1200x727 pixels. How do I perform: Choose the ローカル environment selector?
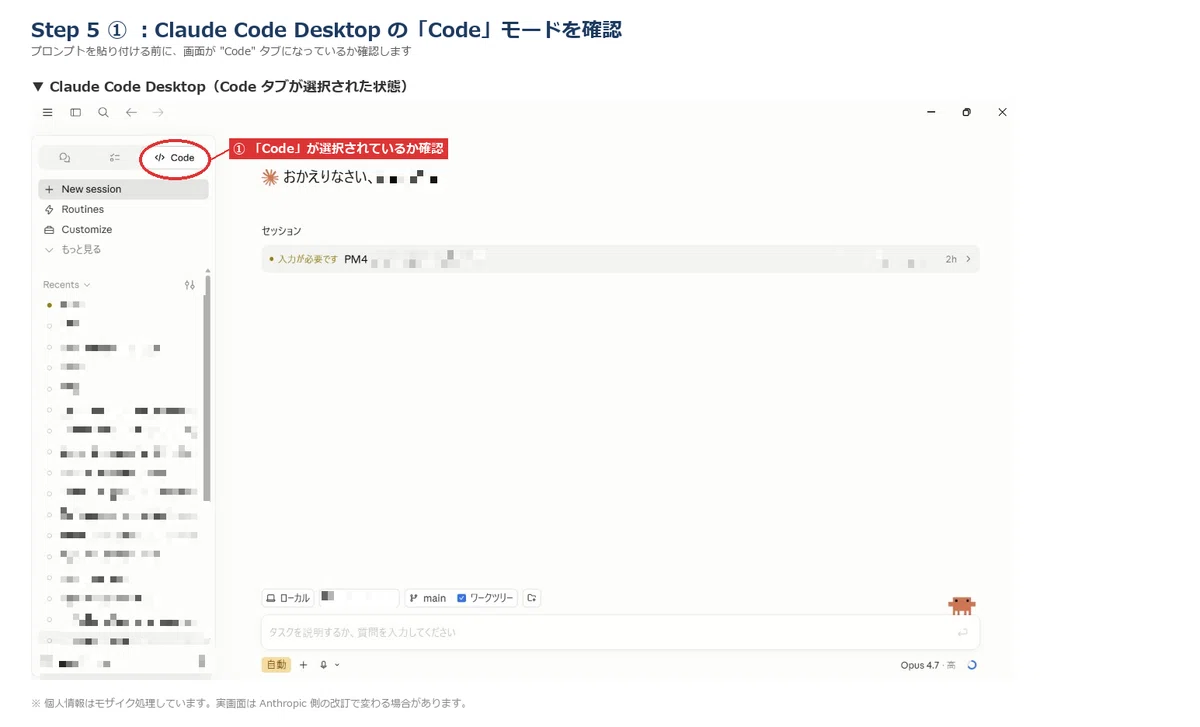(x=288, y=598)
